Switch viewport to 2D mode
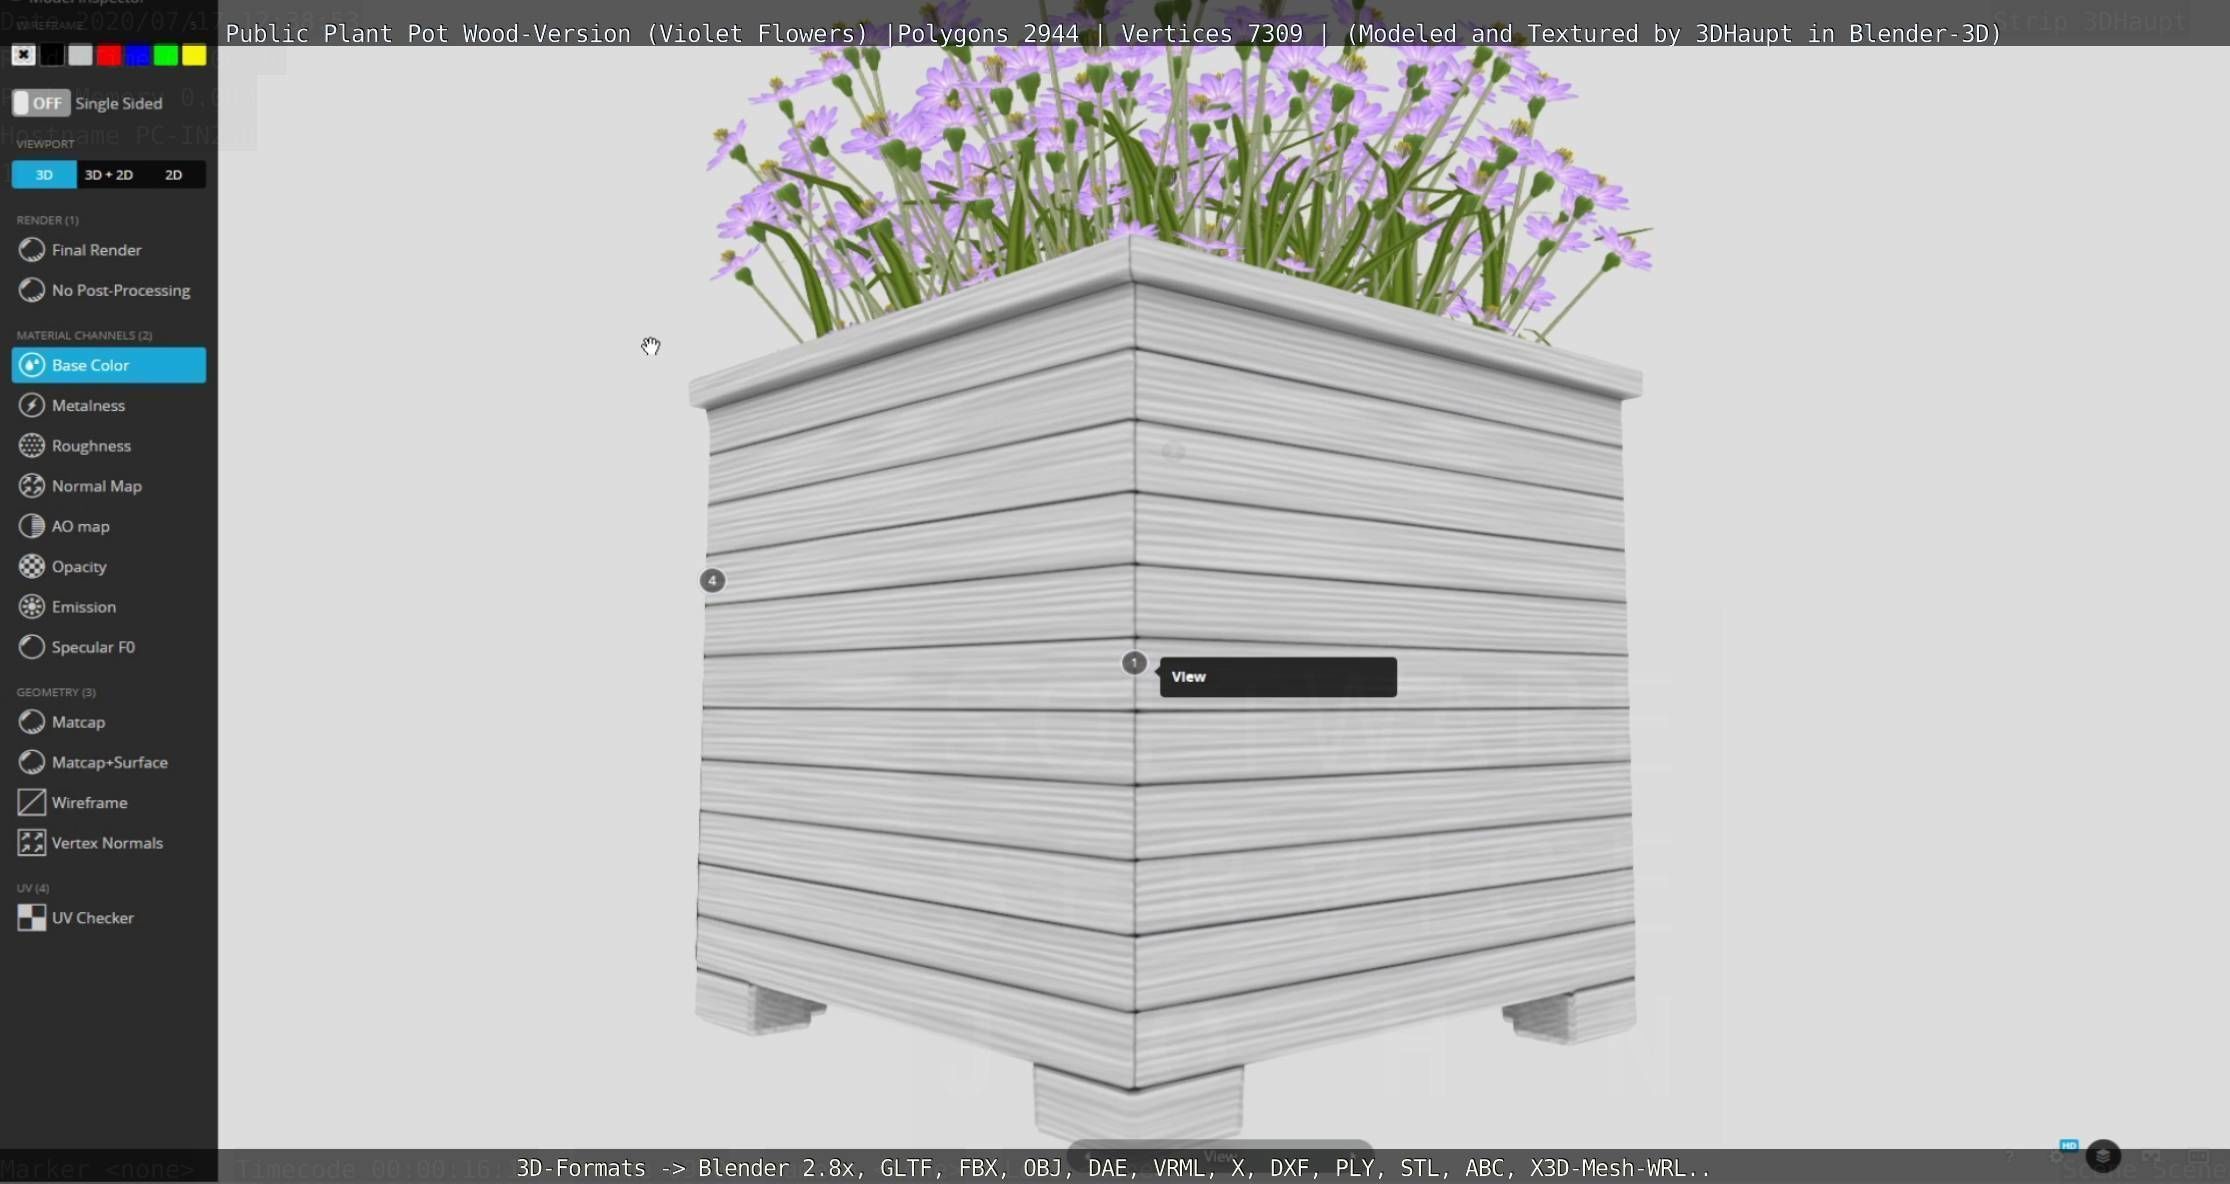Screen dimensions: 2230x1184 (x=173, y=174)
